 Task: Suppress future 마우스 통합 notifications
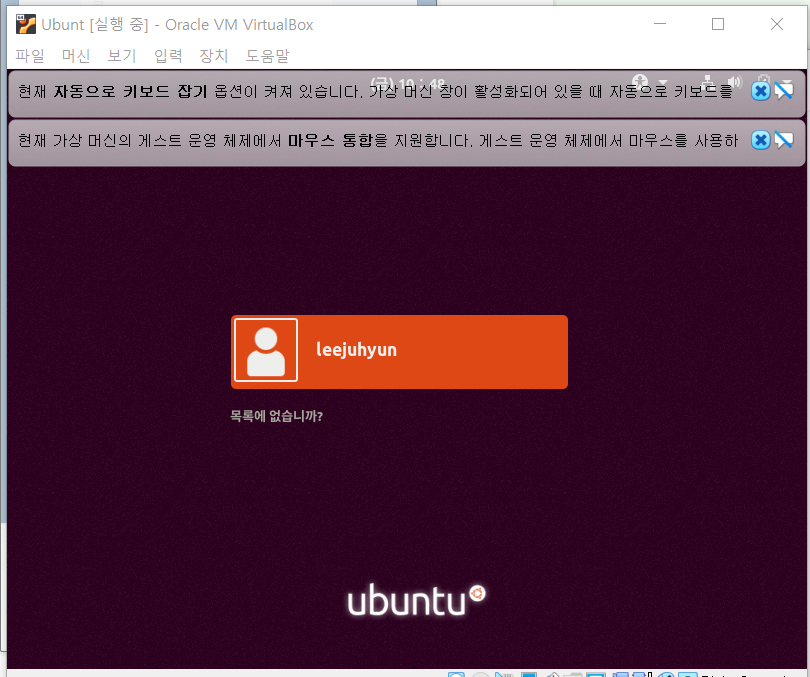pyautogui.click(x=784, y=140)
